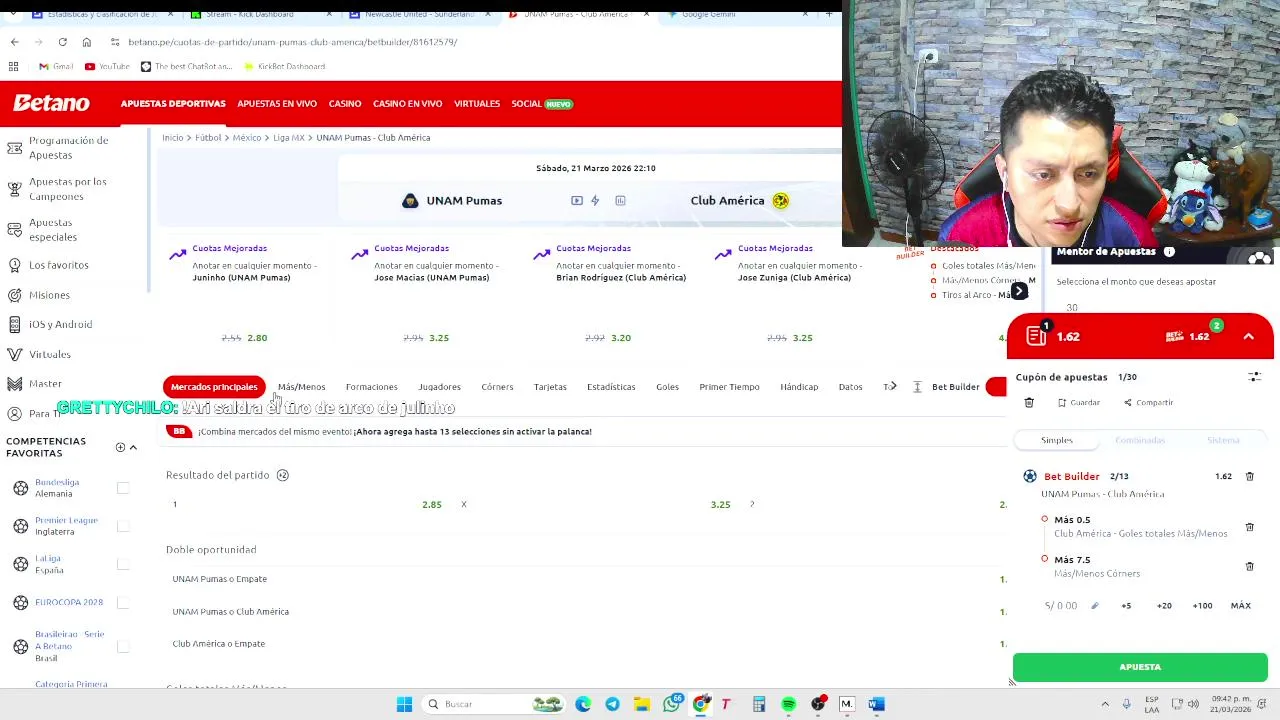Open Apuestas por los Campeones in sidebar

(x=68, y=189)
